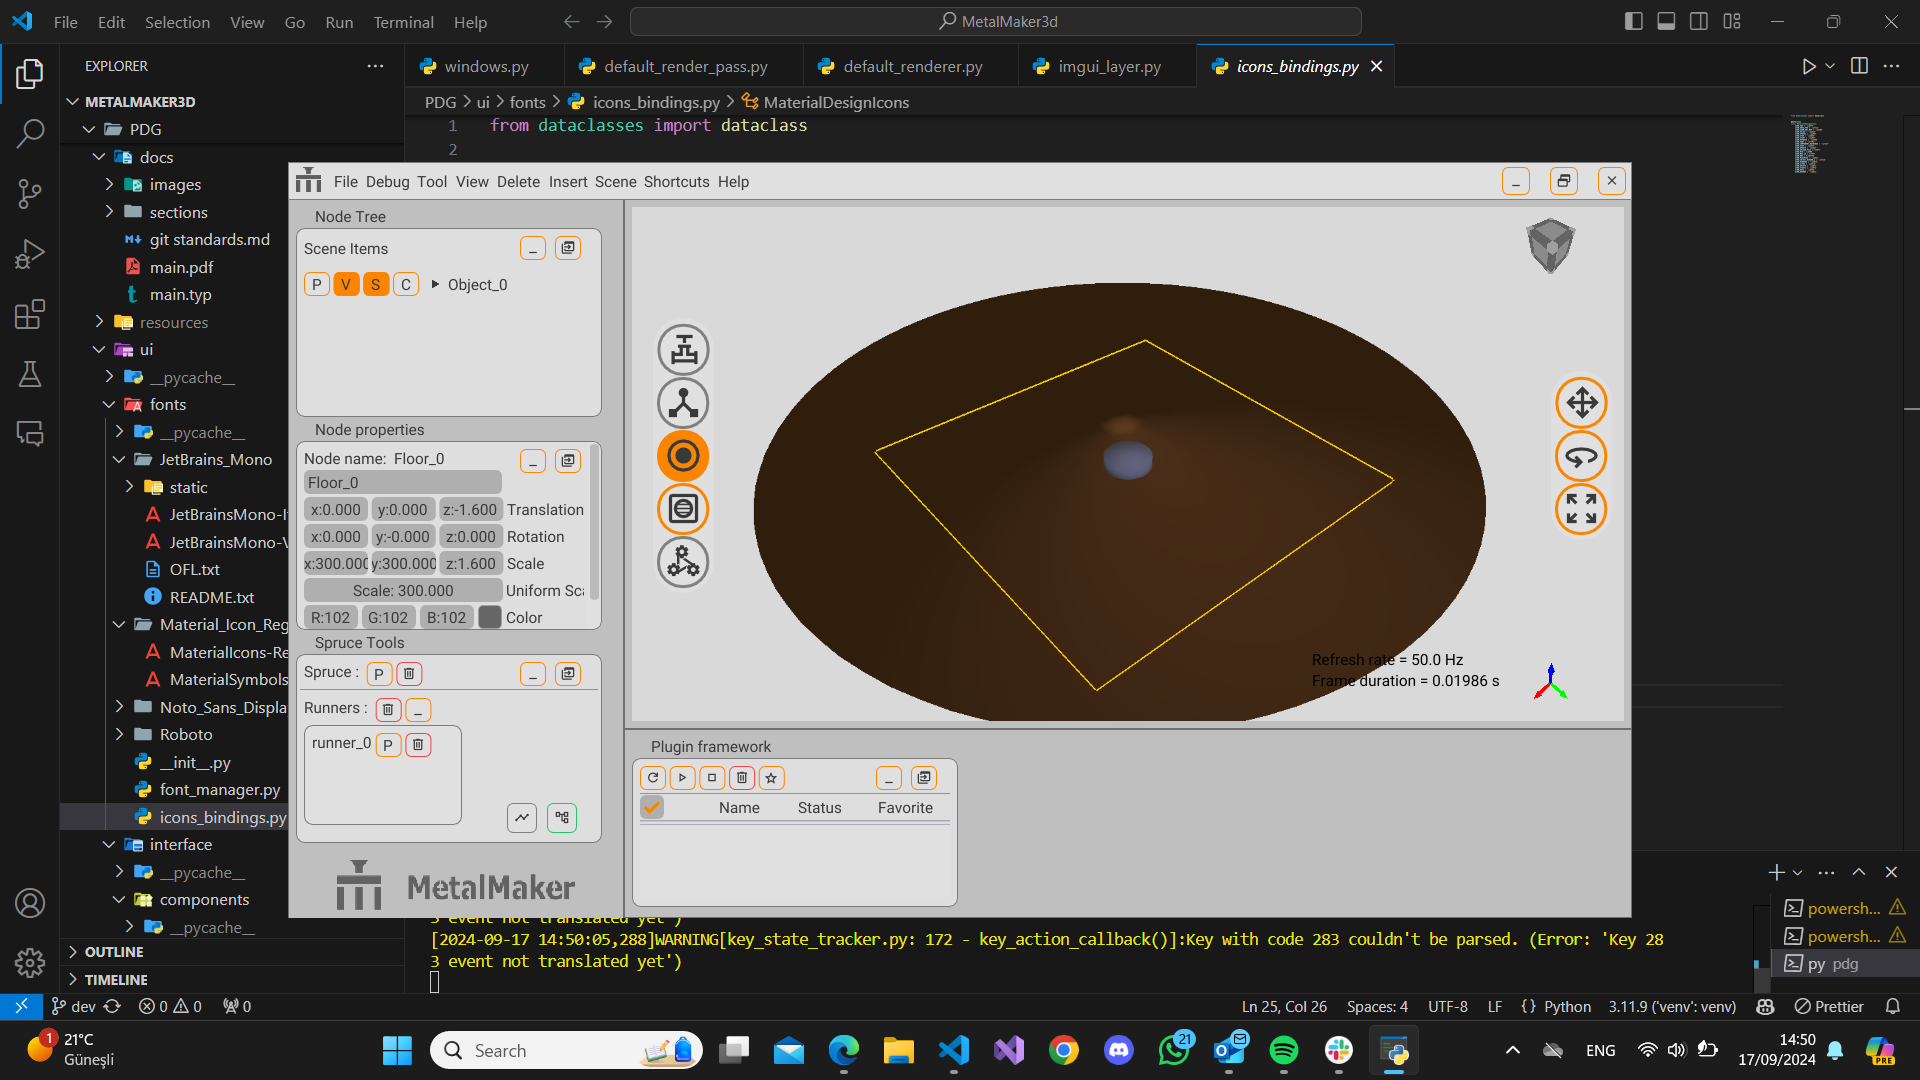Click the fit-to-view fullscreen icon in the viewport
Screen dimensions: 1920x1080
coord(1581,509)
